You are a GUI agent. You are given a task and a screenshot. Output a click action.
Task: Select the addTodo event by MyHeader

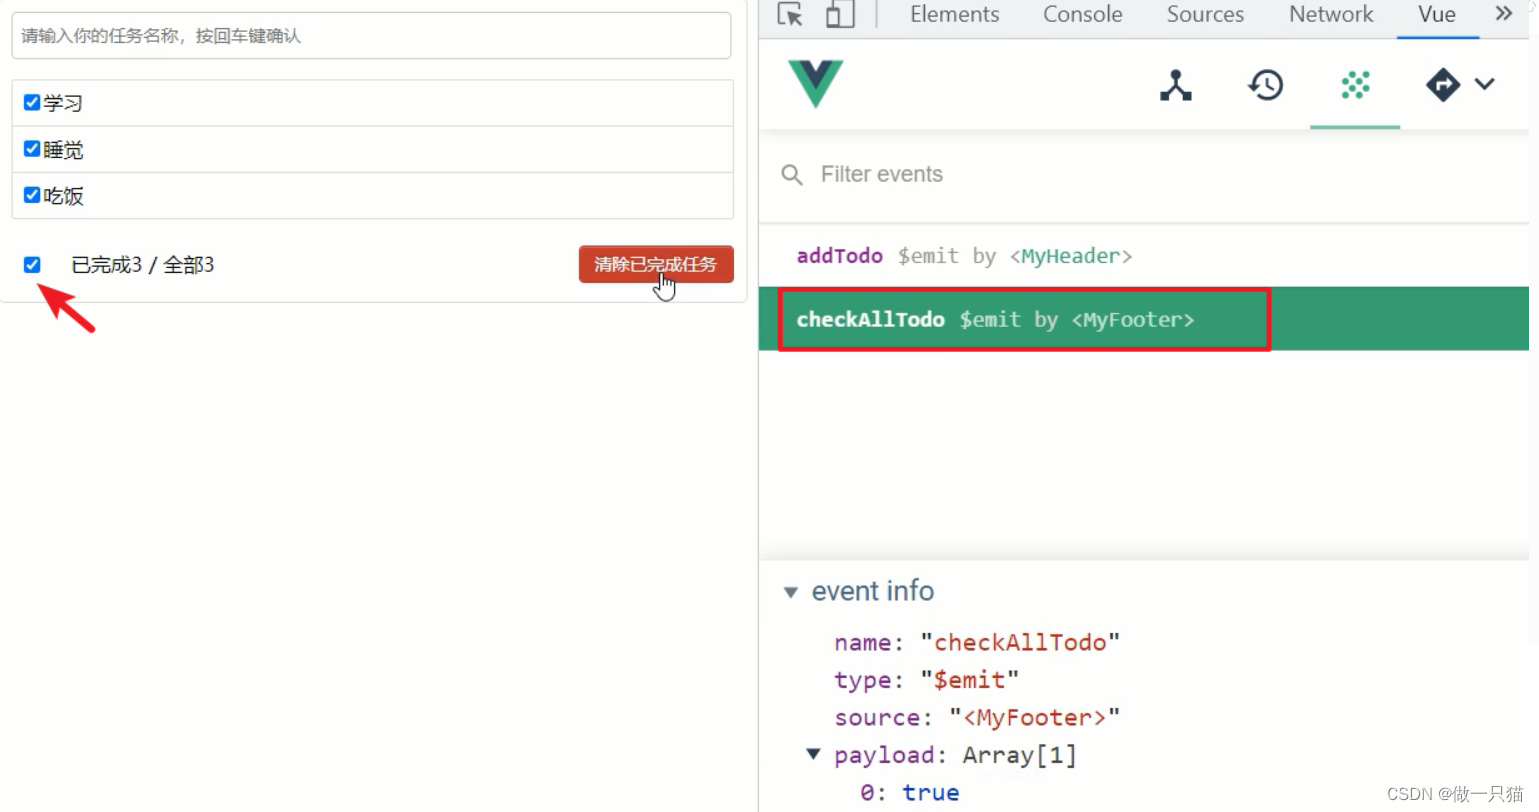(1144, 256)
